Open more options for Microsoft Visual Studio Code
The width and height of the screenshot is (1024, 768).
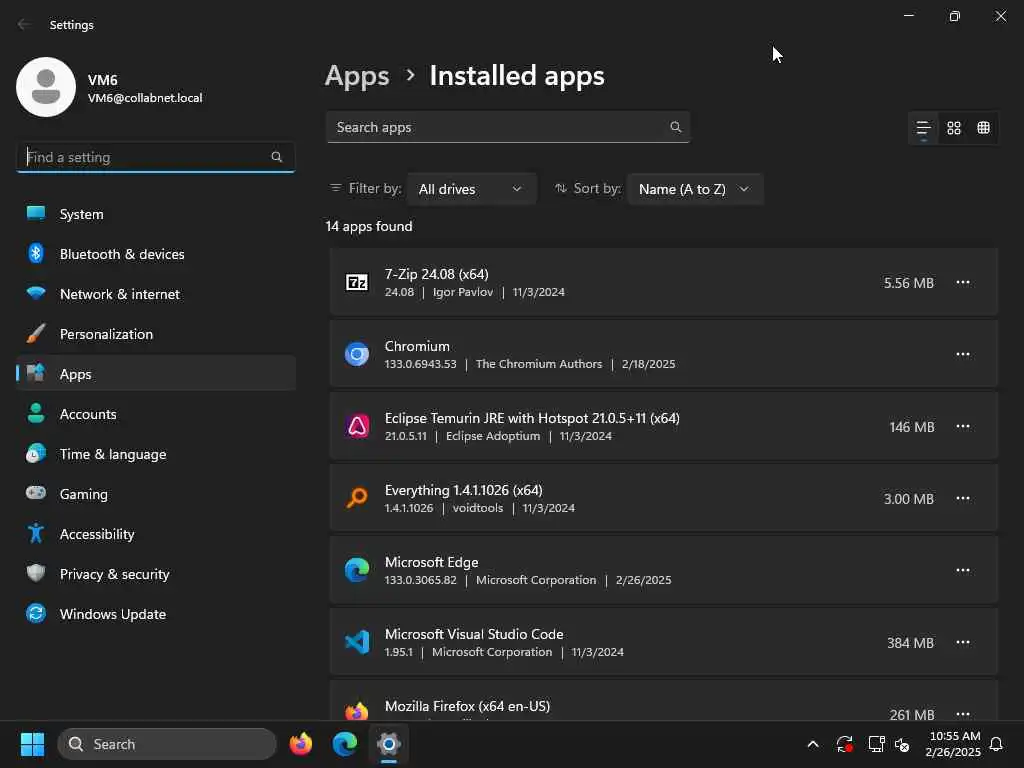tap(963, 642)
